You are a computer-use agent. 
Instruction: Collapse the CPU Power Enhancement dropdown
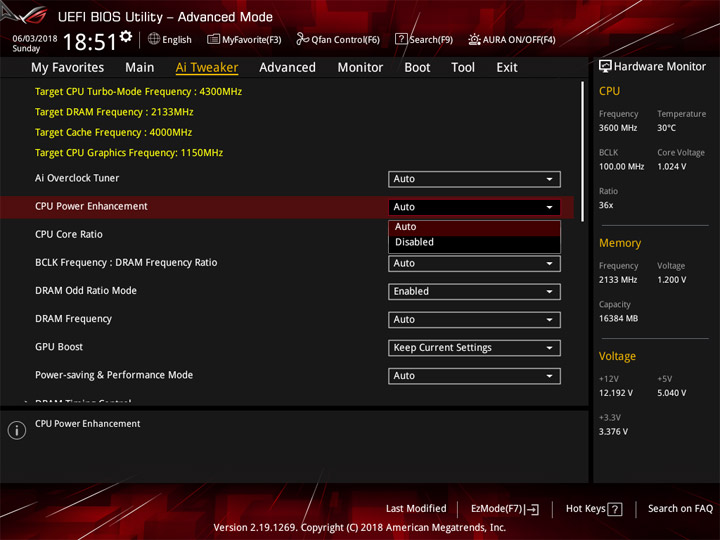(474, 207)
